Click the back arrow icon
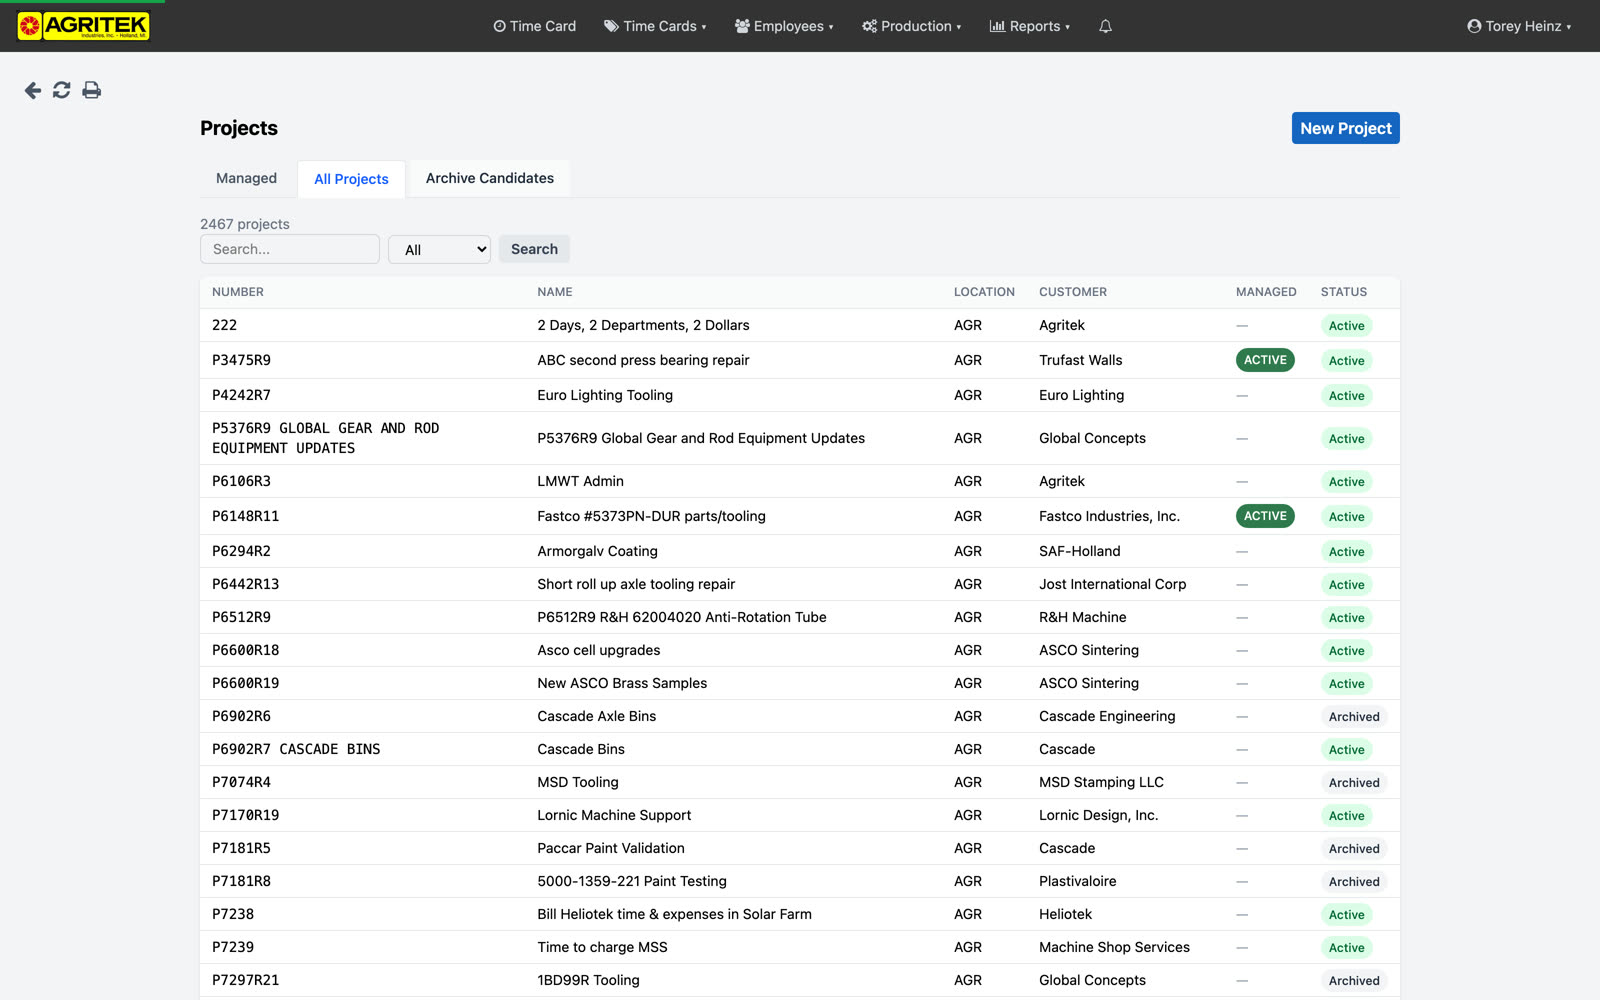The width and height of the screenshot is (1600, 1000). tap(33, 90)
